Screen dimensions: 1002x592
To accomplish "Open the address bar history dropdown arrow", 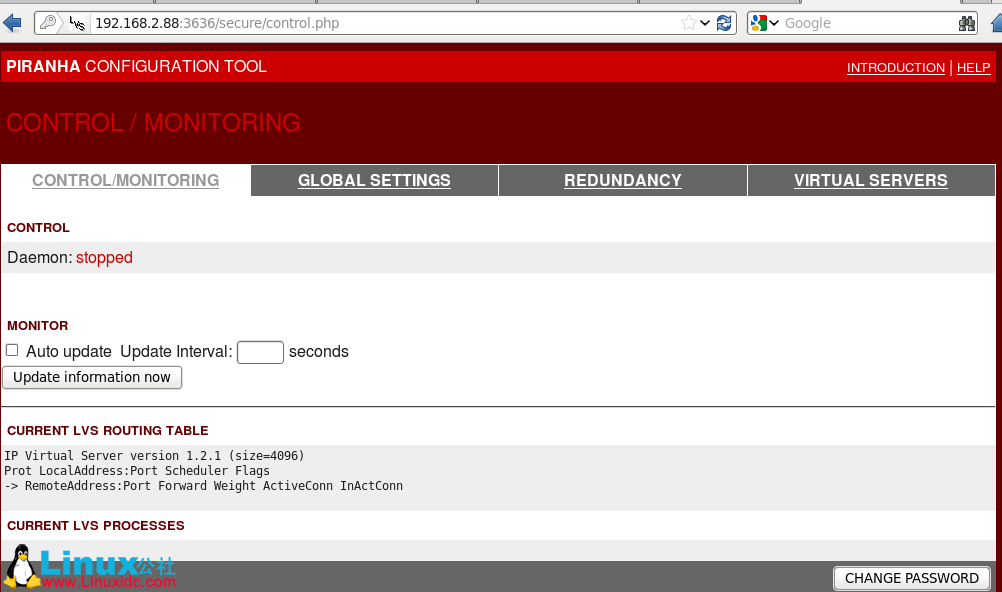I will 706,23.
